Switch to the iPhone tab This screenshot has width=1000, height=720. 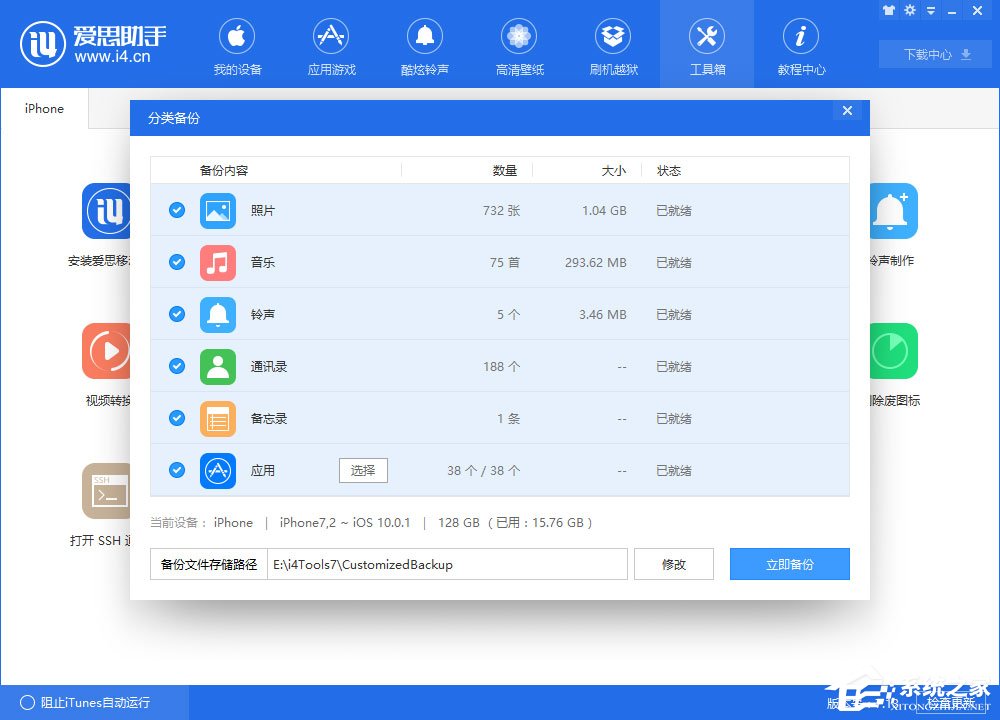pos(44,108)
